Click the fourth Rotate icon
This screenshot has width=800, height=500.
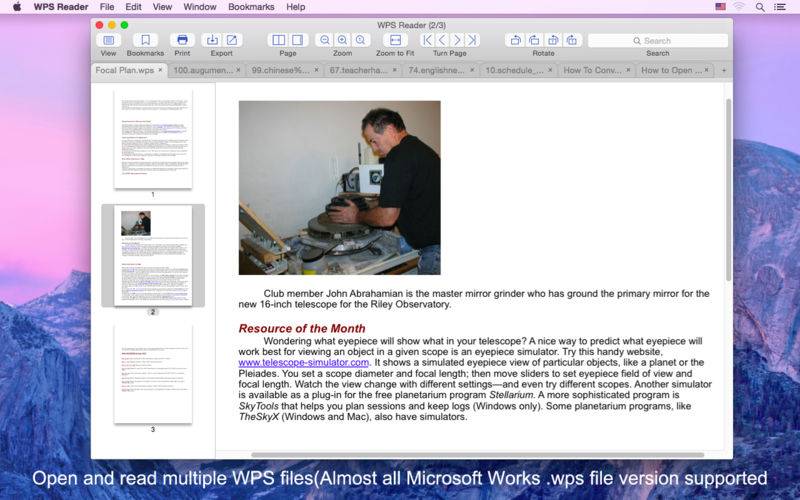[572, 40]
